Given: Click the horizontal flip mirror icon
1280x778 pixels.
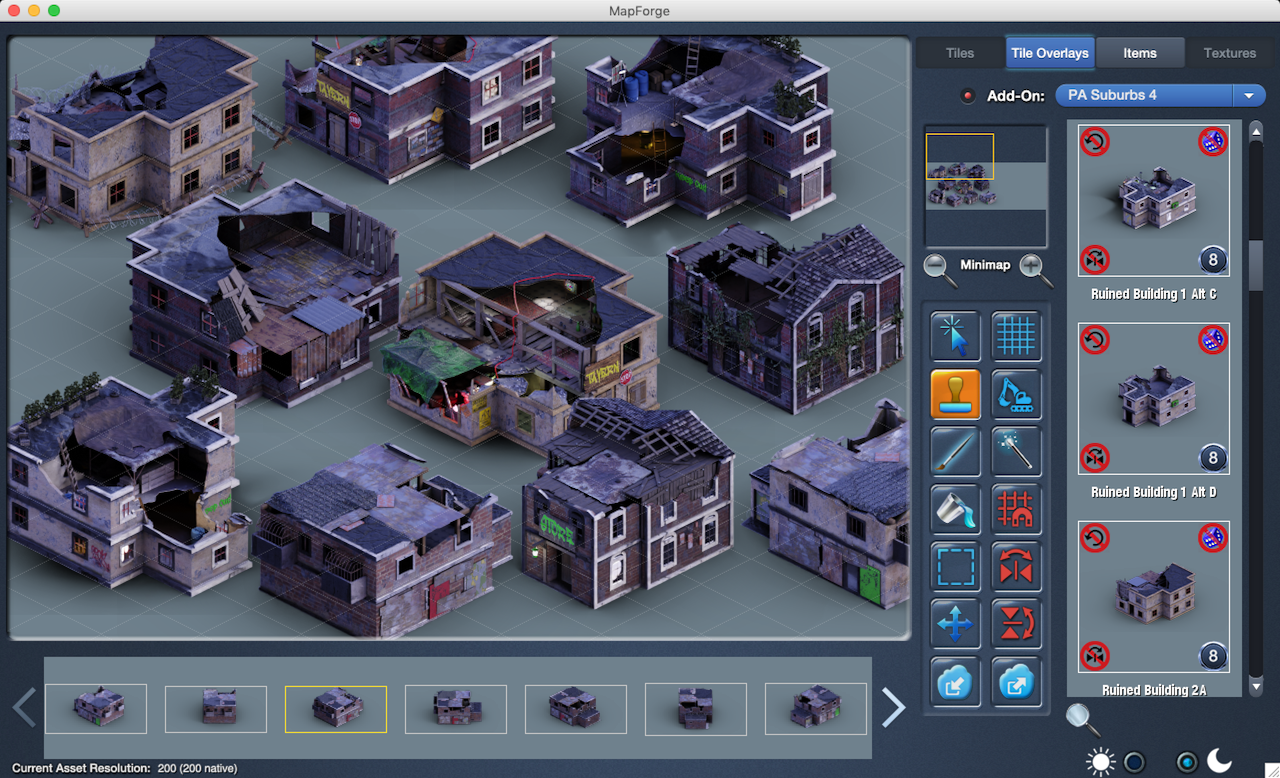Looking at the screenshot, I should click(1017, 567).
